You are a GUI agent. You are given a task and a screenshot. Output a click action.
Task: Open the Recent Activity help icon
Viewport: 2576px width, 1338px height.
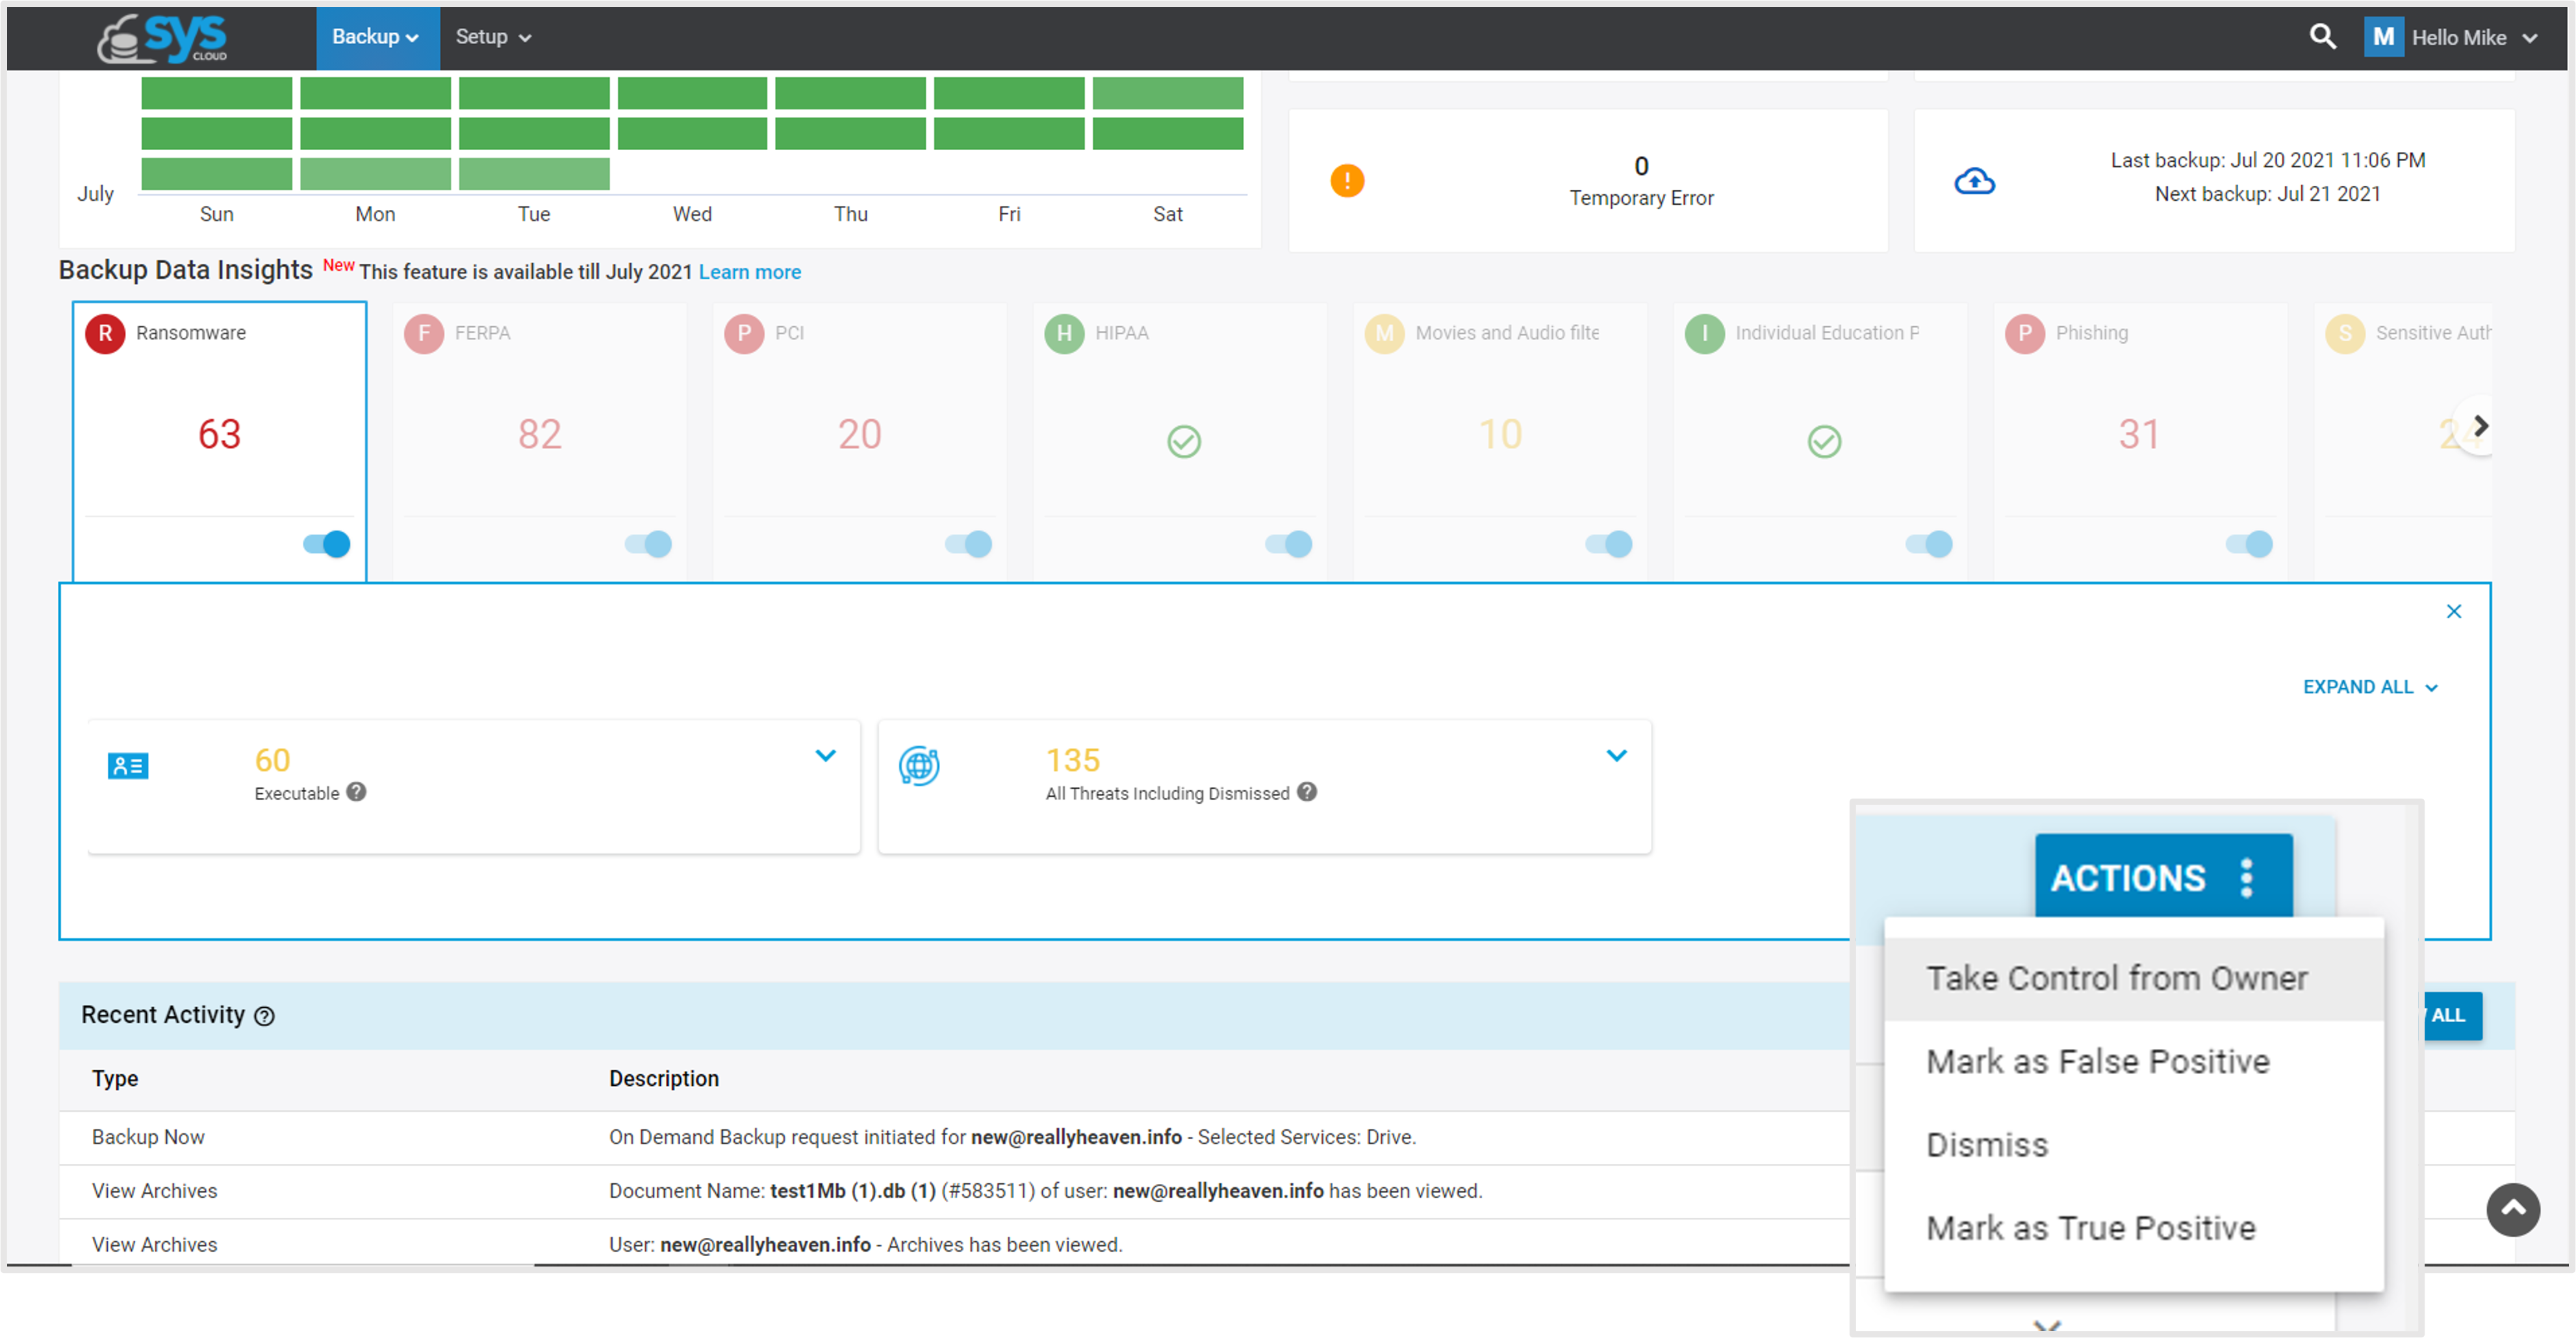264,1016
